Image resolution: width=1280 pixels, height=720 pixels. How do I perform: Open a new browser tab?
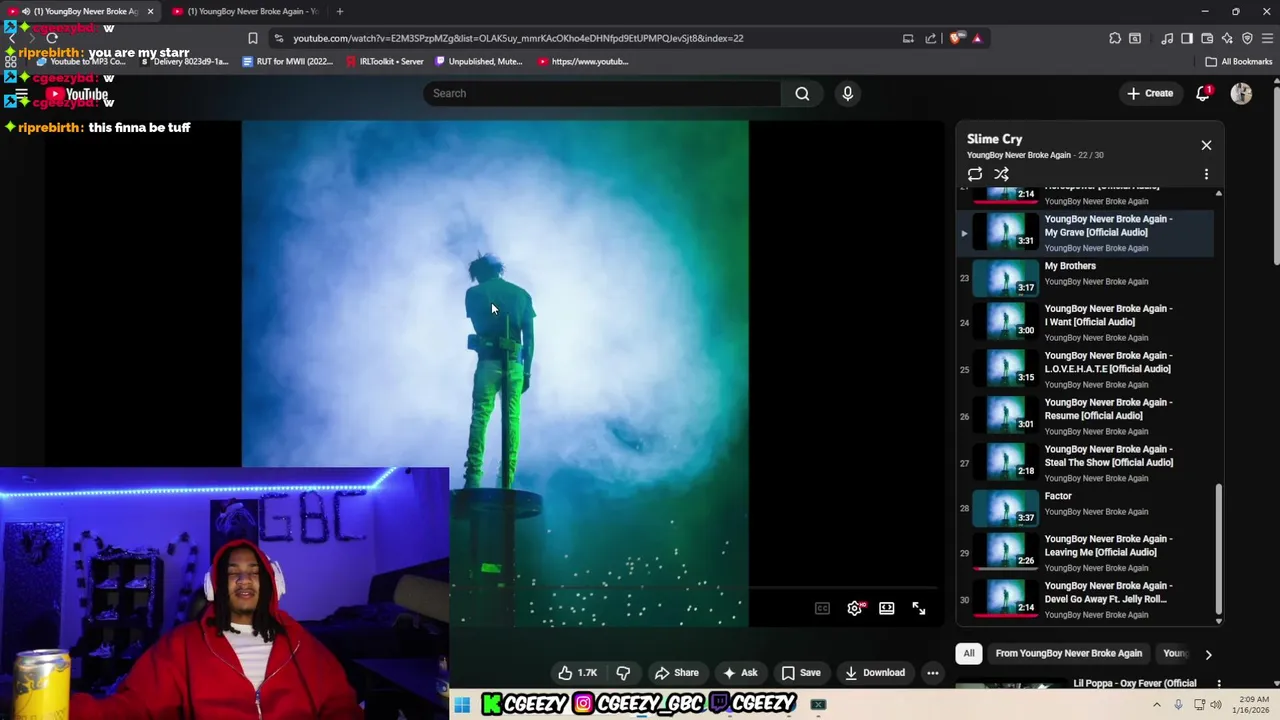click(x=340, y=11)
